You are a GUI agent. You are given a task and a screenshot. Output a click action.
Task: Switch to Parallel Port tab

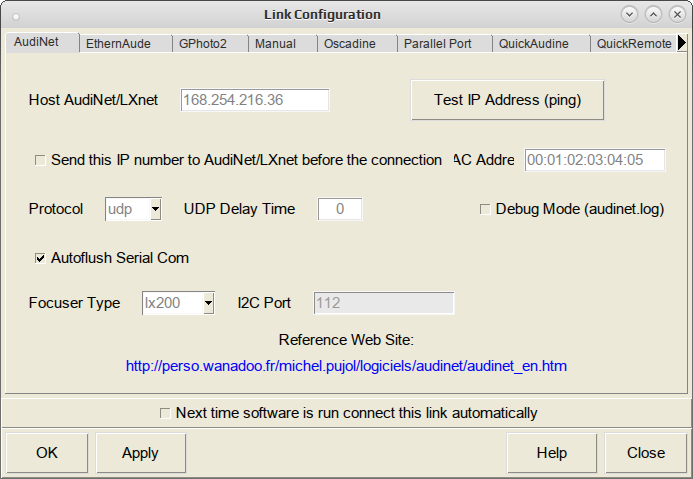tap(445, 44)
